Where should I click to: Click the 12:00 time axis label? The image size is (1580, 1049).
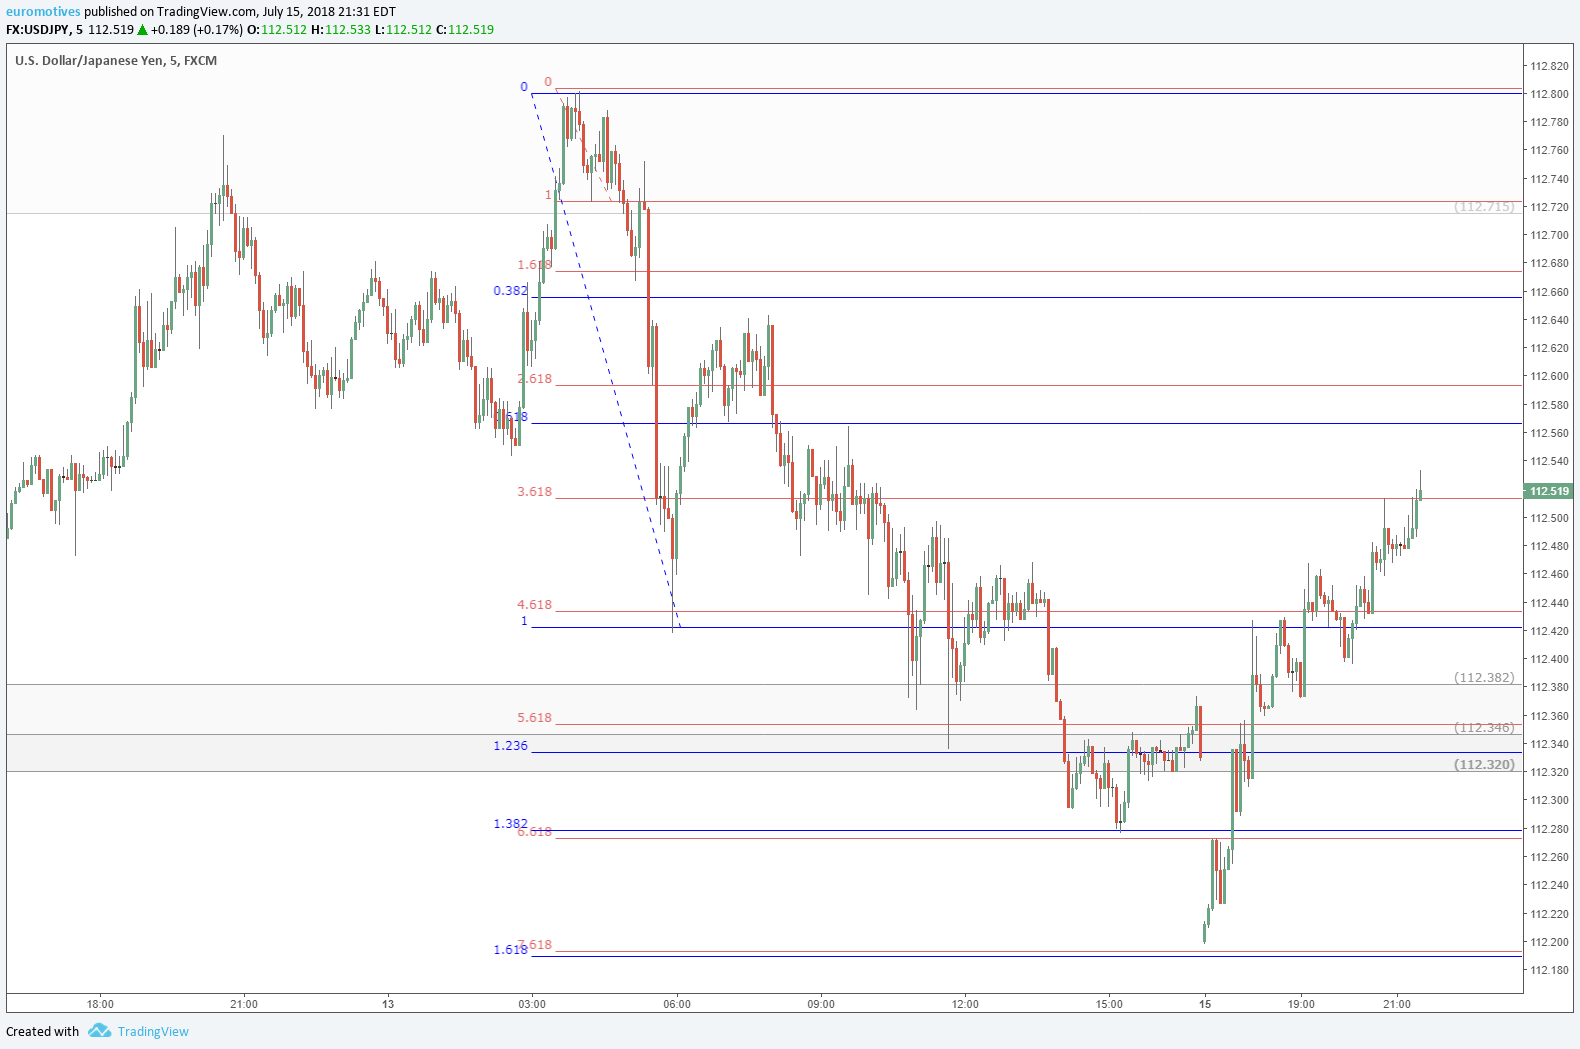pos(965,1004)
